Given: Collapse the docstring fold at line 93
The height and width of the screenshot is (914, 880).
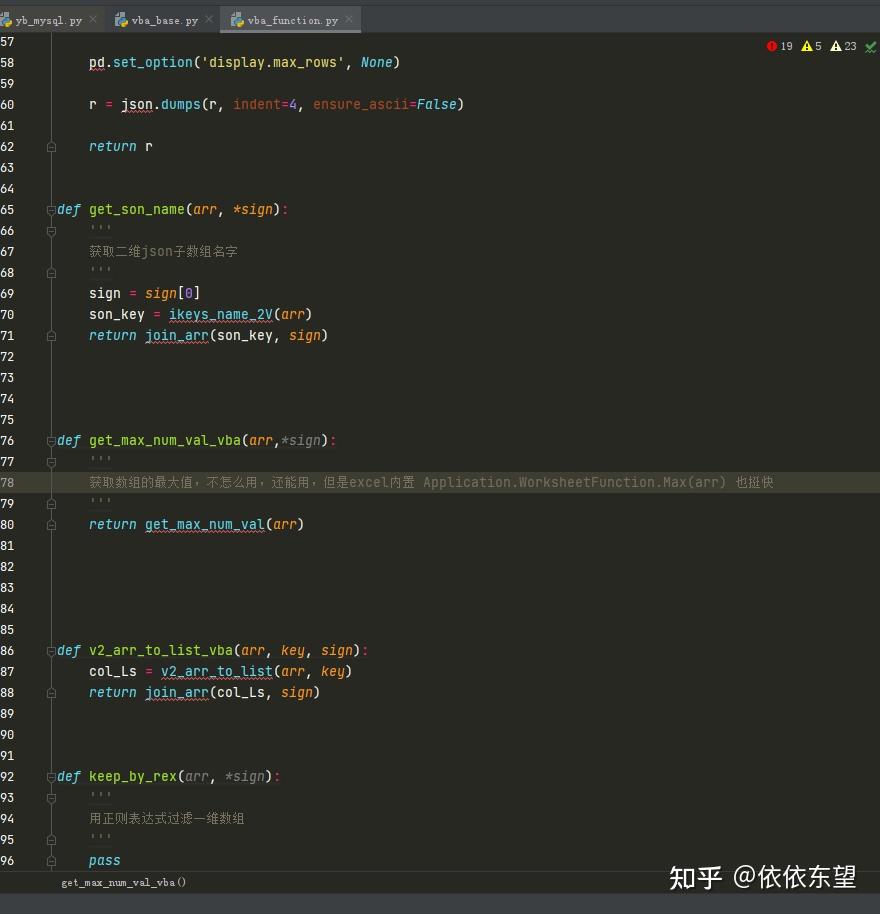Looking at the screenshot, I should [51, 797].
